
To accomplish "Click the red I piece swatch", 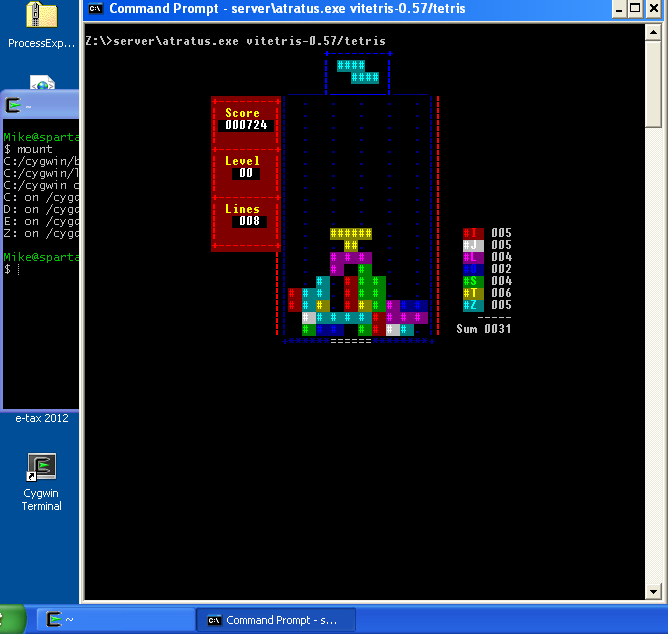I will (473, 233).
